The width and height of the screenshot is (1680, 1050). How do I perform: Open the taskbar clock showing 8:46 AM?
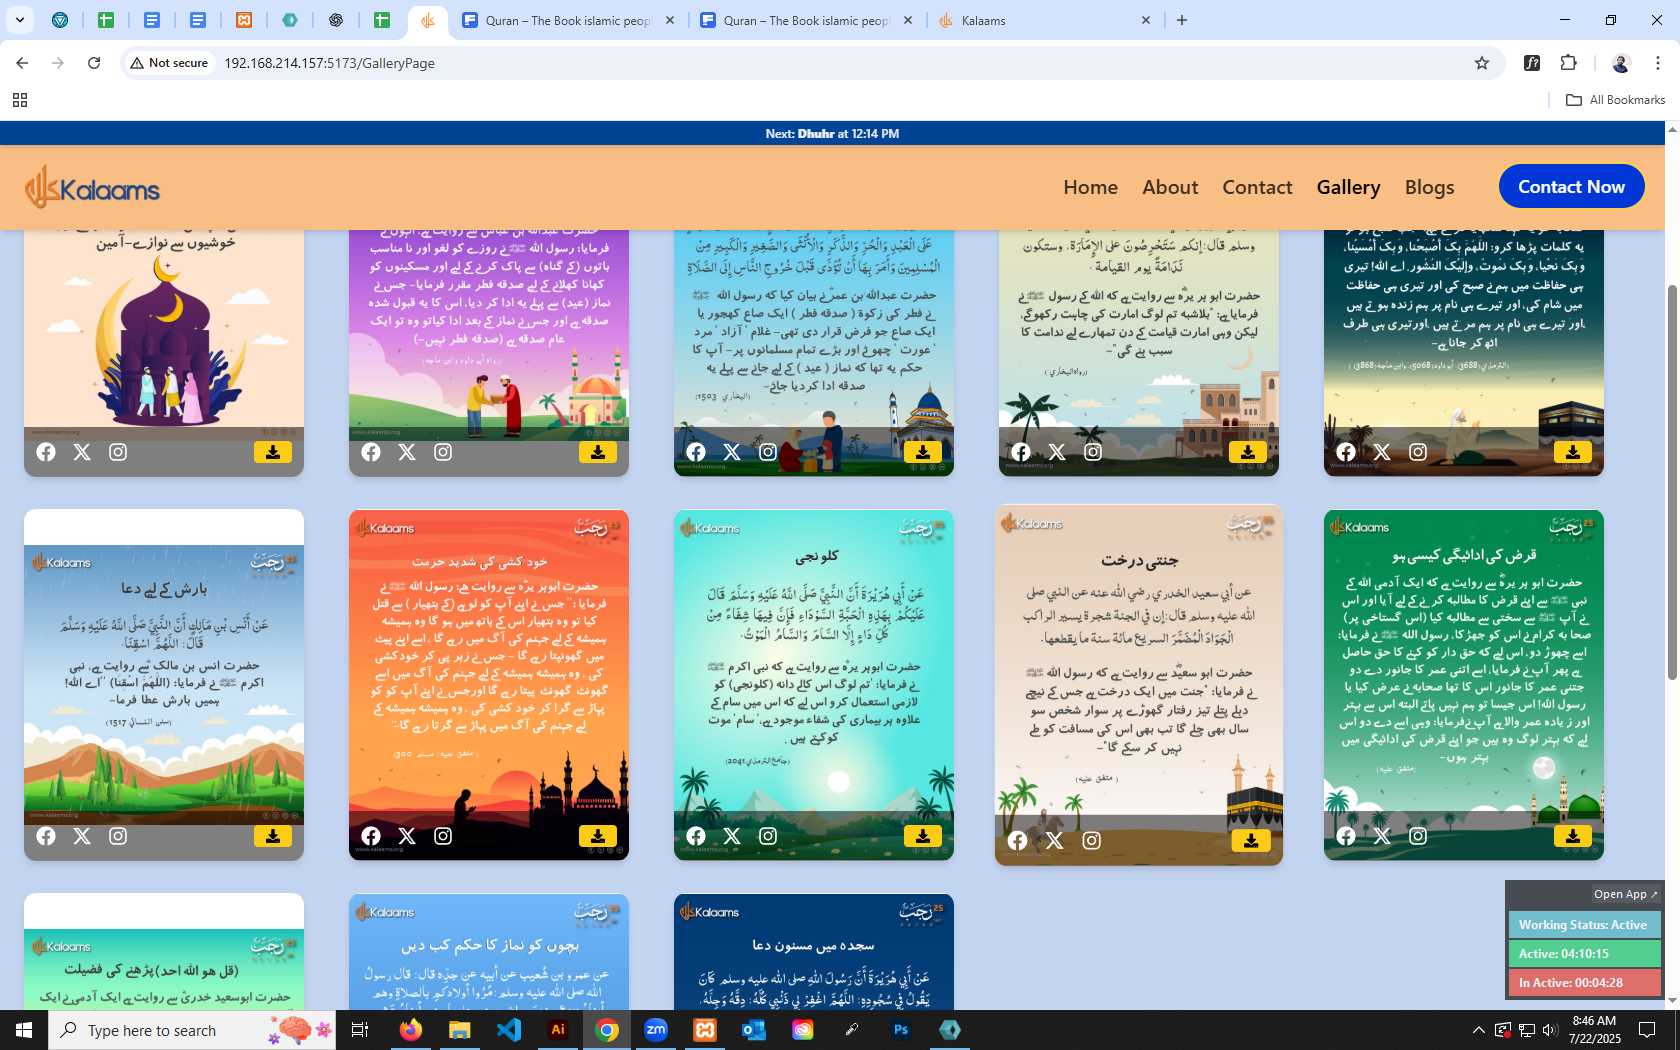coord(1594,1030)
